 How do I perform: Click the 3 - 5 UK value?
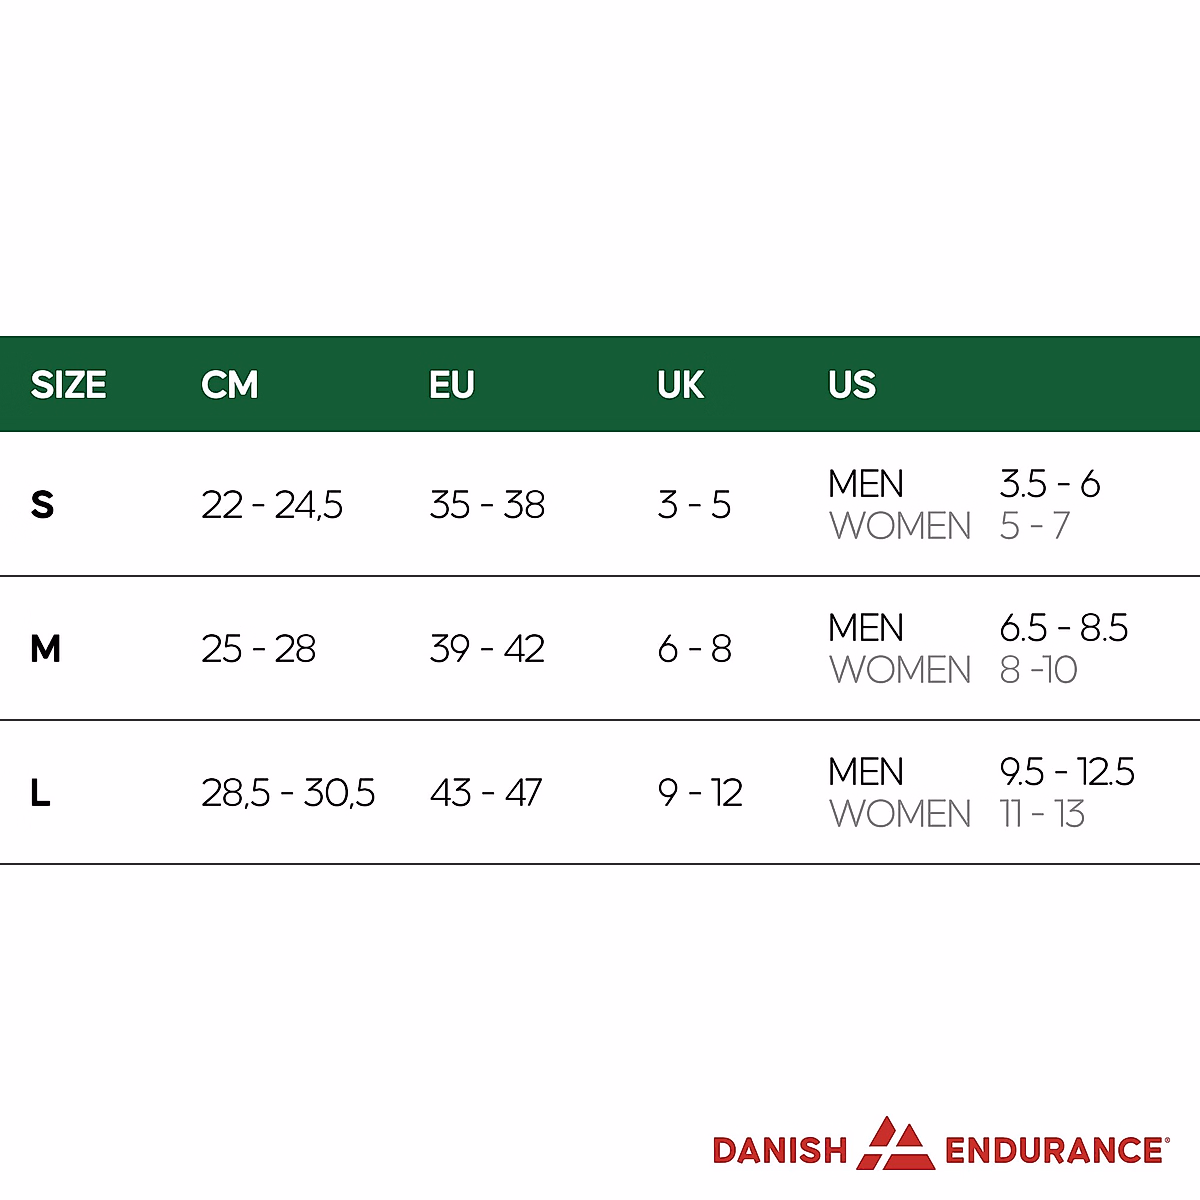[x=694, y=505]
